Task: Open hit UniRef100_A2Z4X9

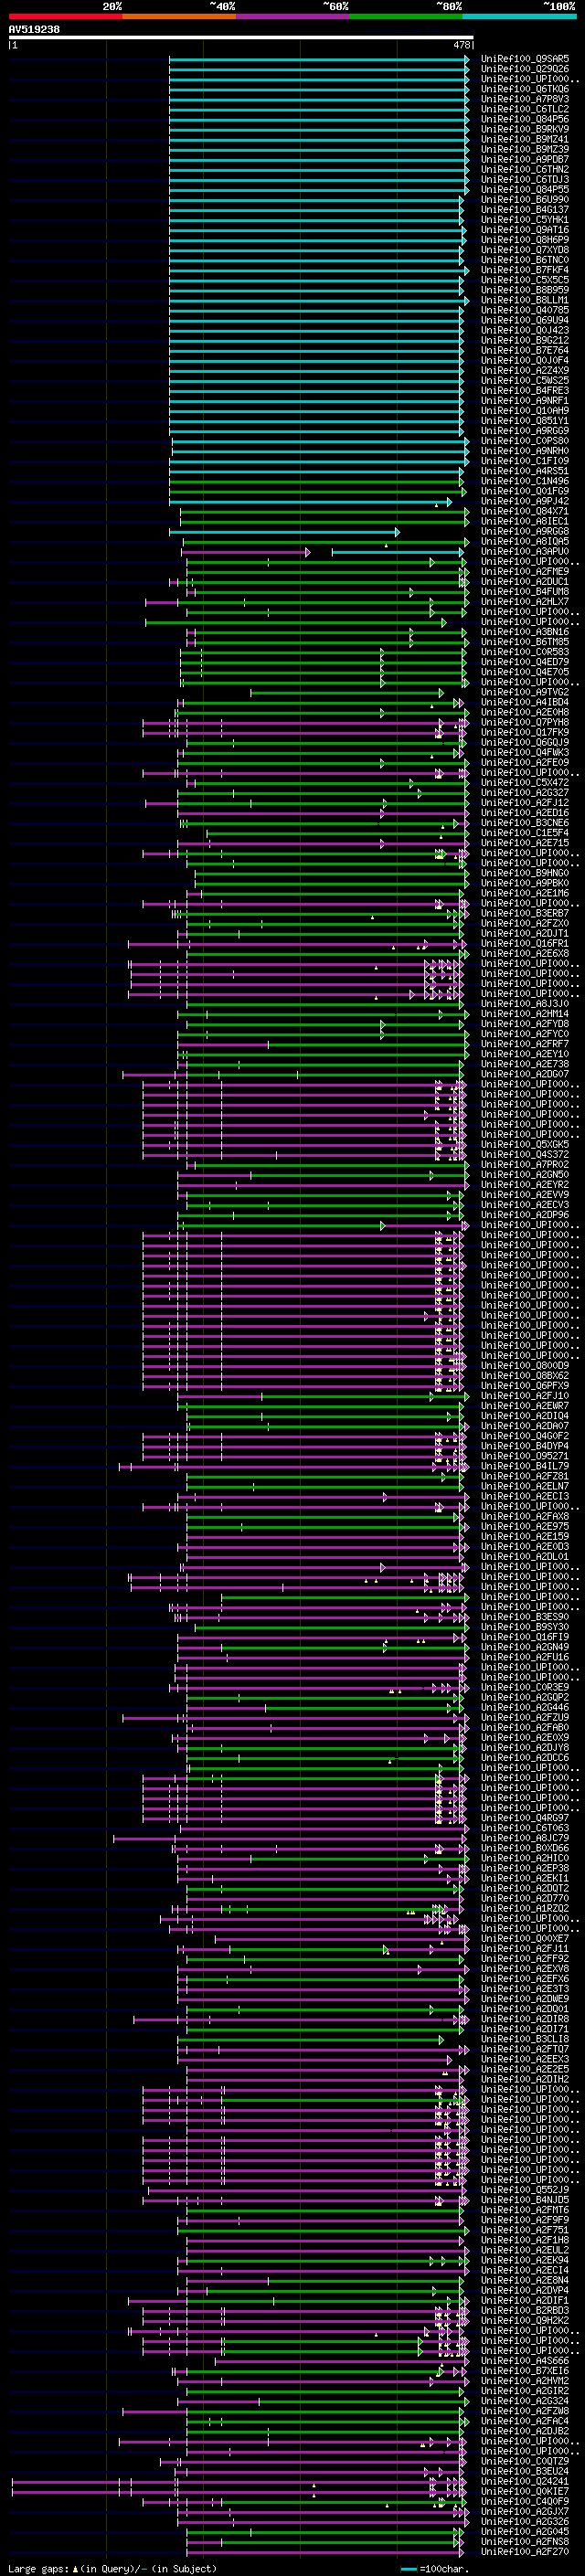Action: tap(525, 371)
